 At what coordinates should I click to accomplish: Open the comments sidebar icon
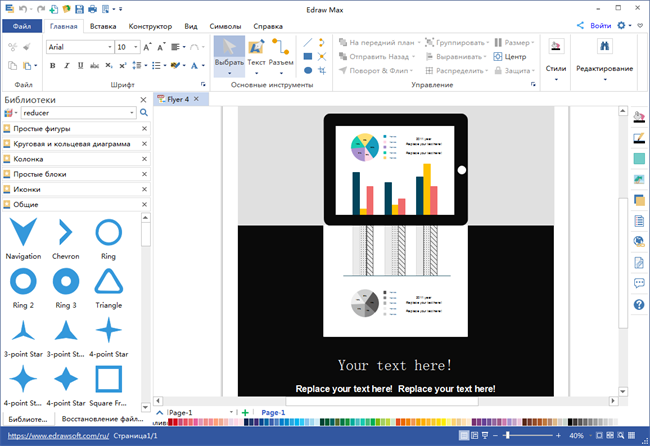pyautogui.click(x=639, y=284)
